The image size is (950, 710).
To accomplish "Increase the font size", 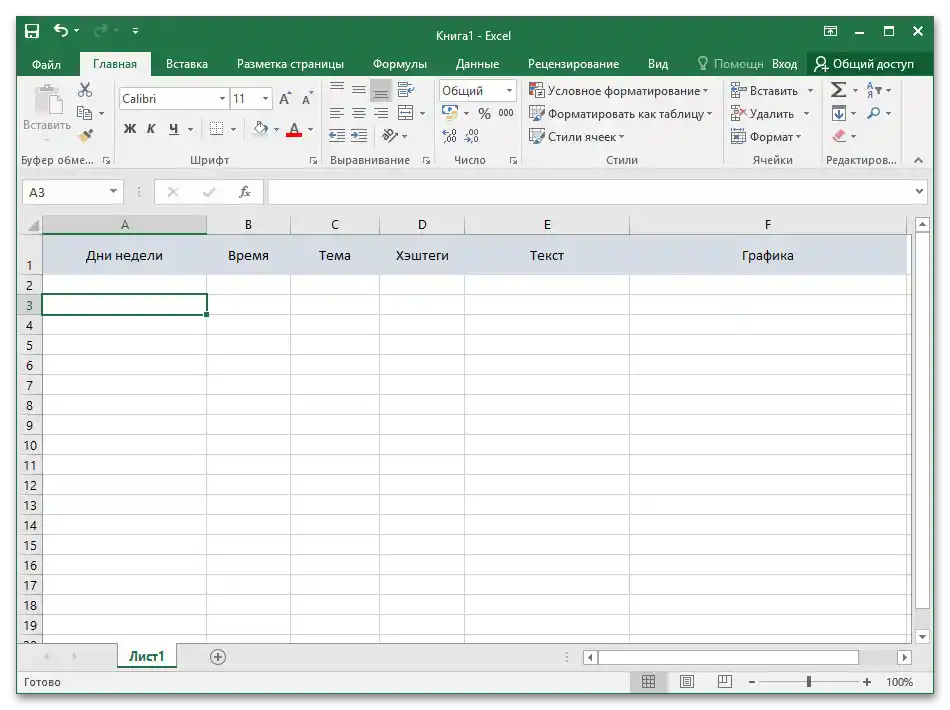I will 285,99.
